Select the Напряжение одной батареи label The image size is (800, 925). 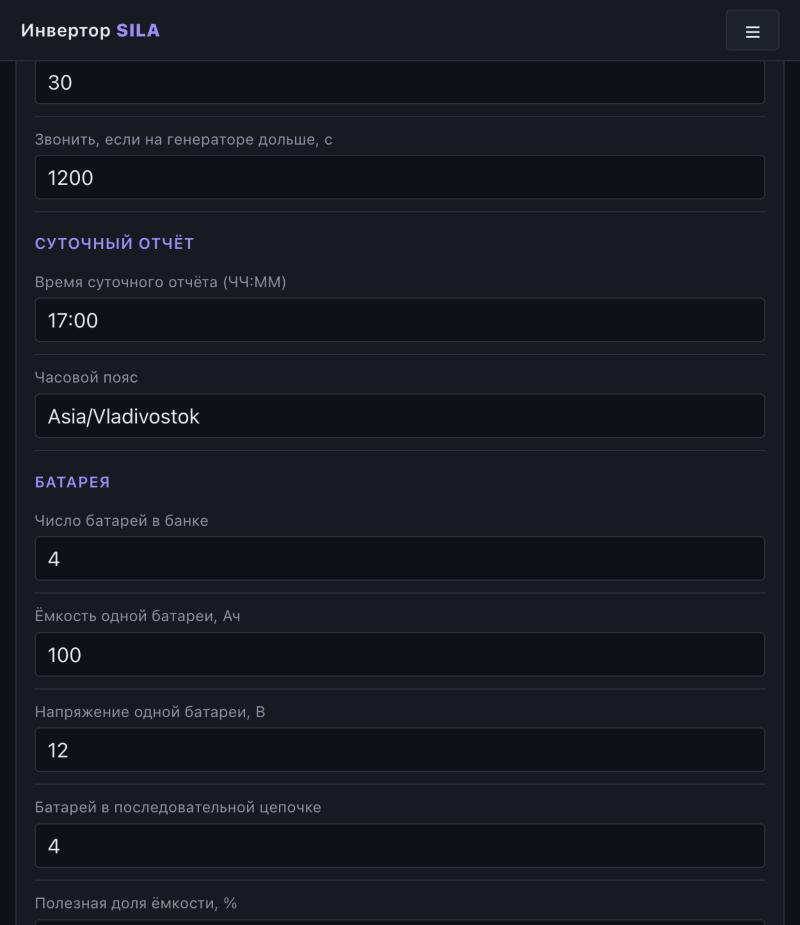coord(150,712)
